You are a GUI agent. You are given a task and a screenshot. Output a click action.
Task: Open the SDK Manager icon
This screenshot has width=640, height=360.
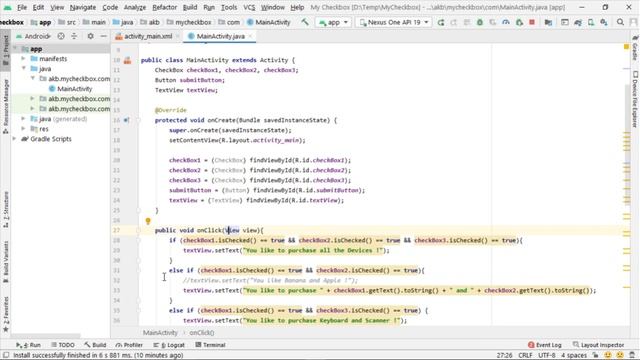point(604,22)
